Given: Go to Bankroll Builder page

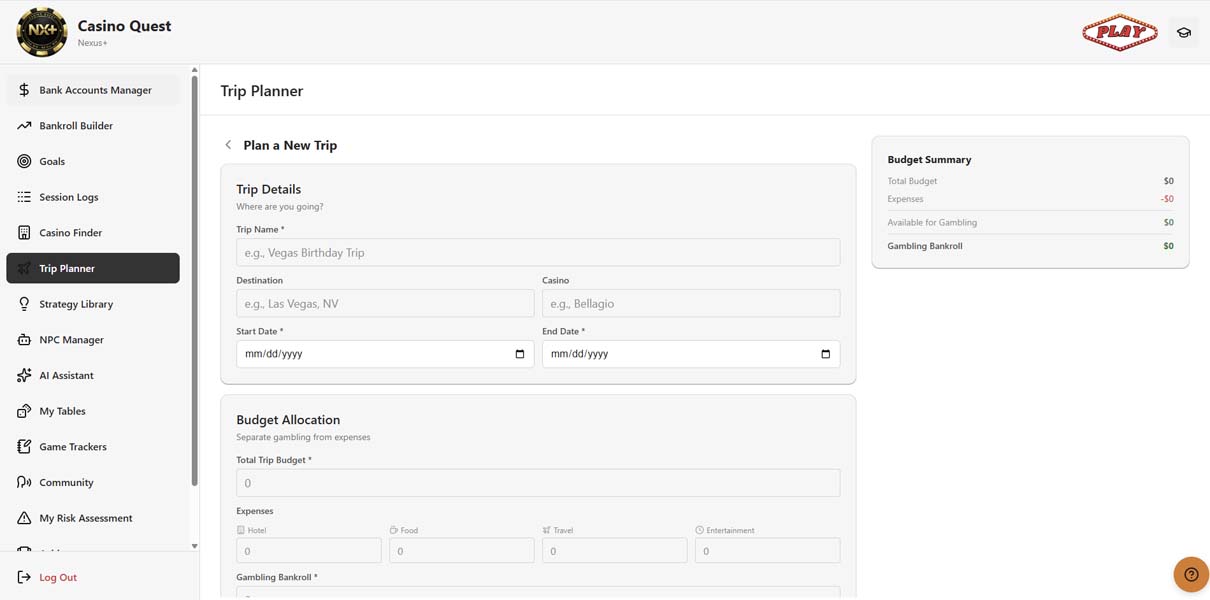Looking at the screenshot, I should 76,126.
